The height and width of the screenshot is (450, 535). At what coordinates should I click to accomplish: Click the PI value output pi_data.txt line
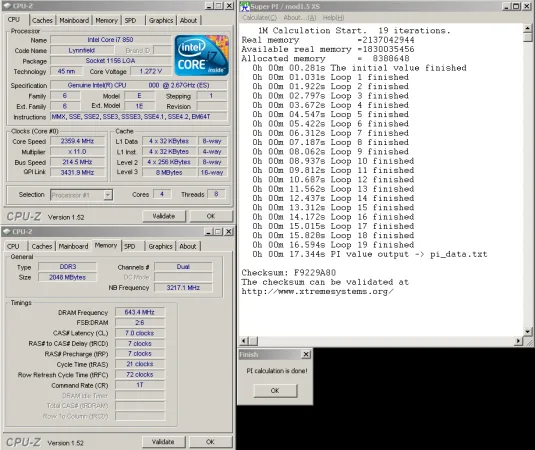click(370, 254)
